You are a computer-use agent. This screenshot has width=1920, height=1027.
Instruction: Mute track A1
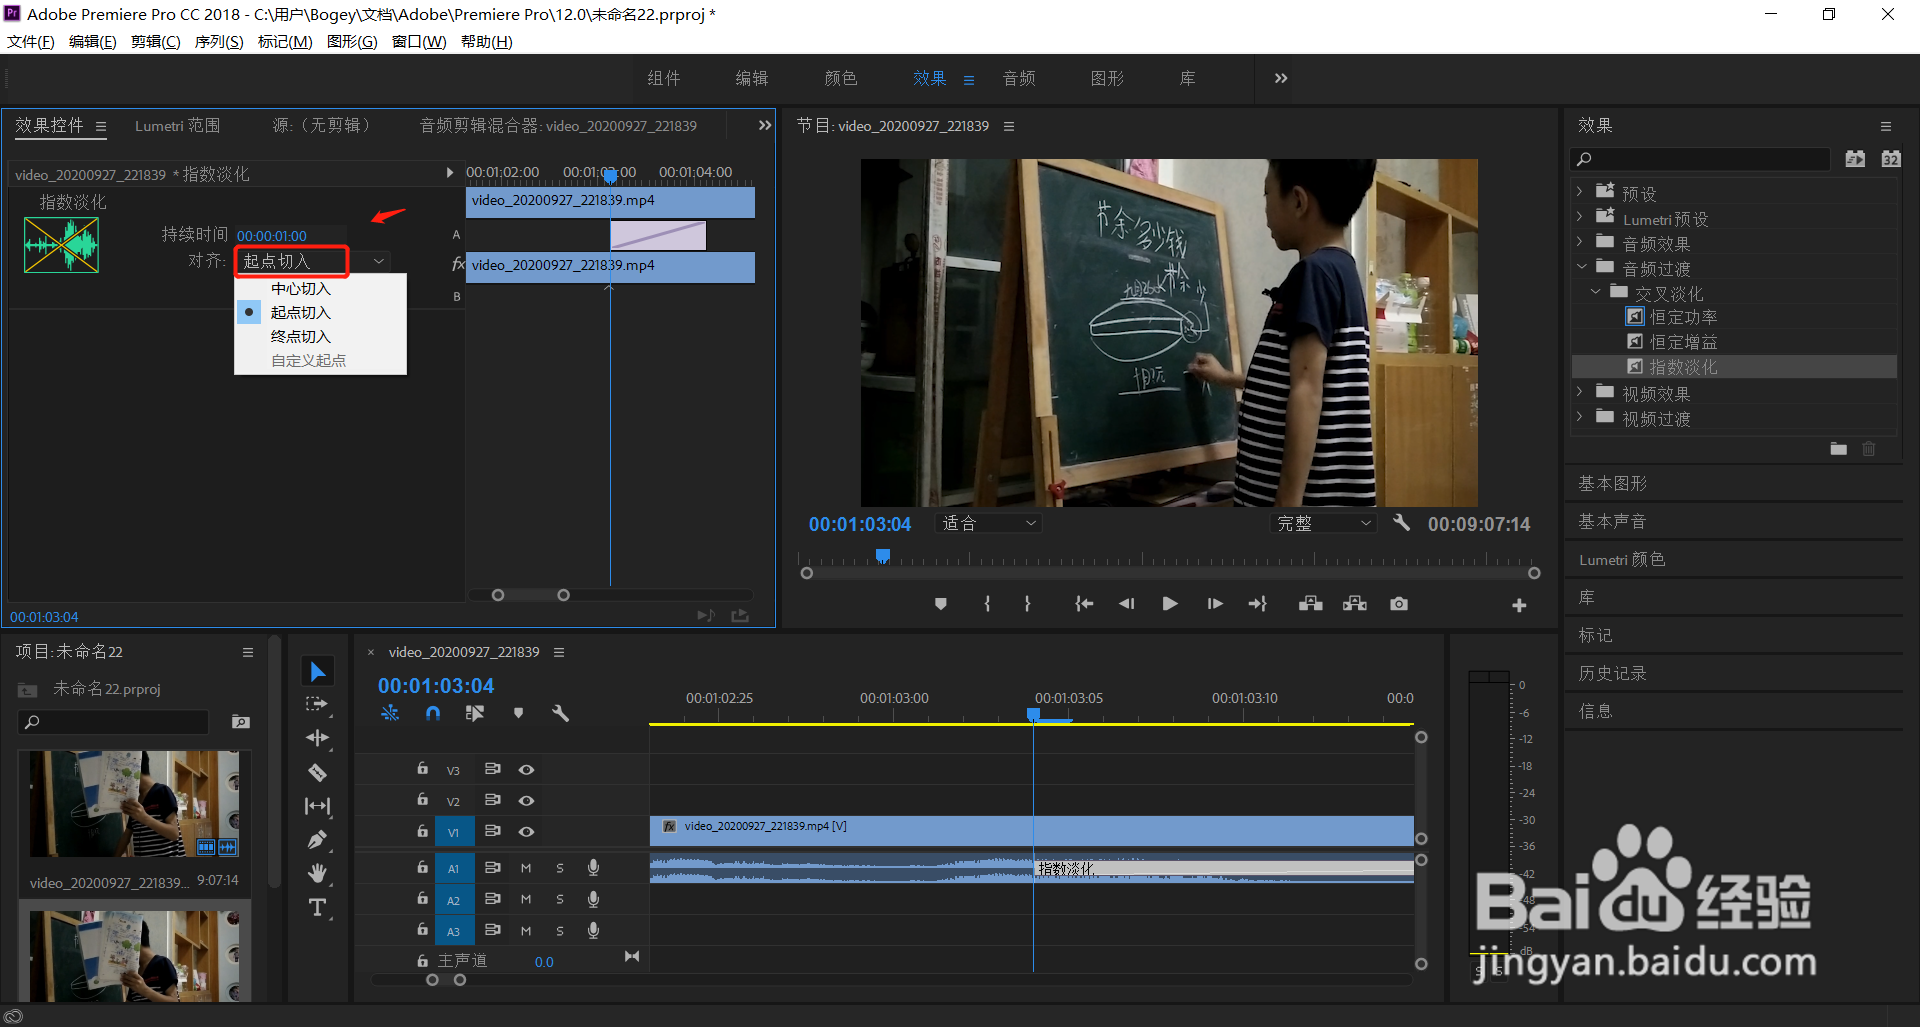point(526,868)
